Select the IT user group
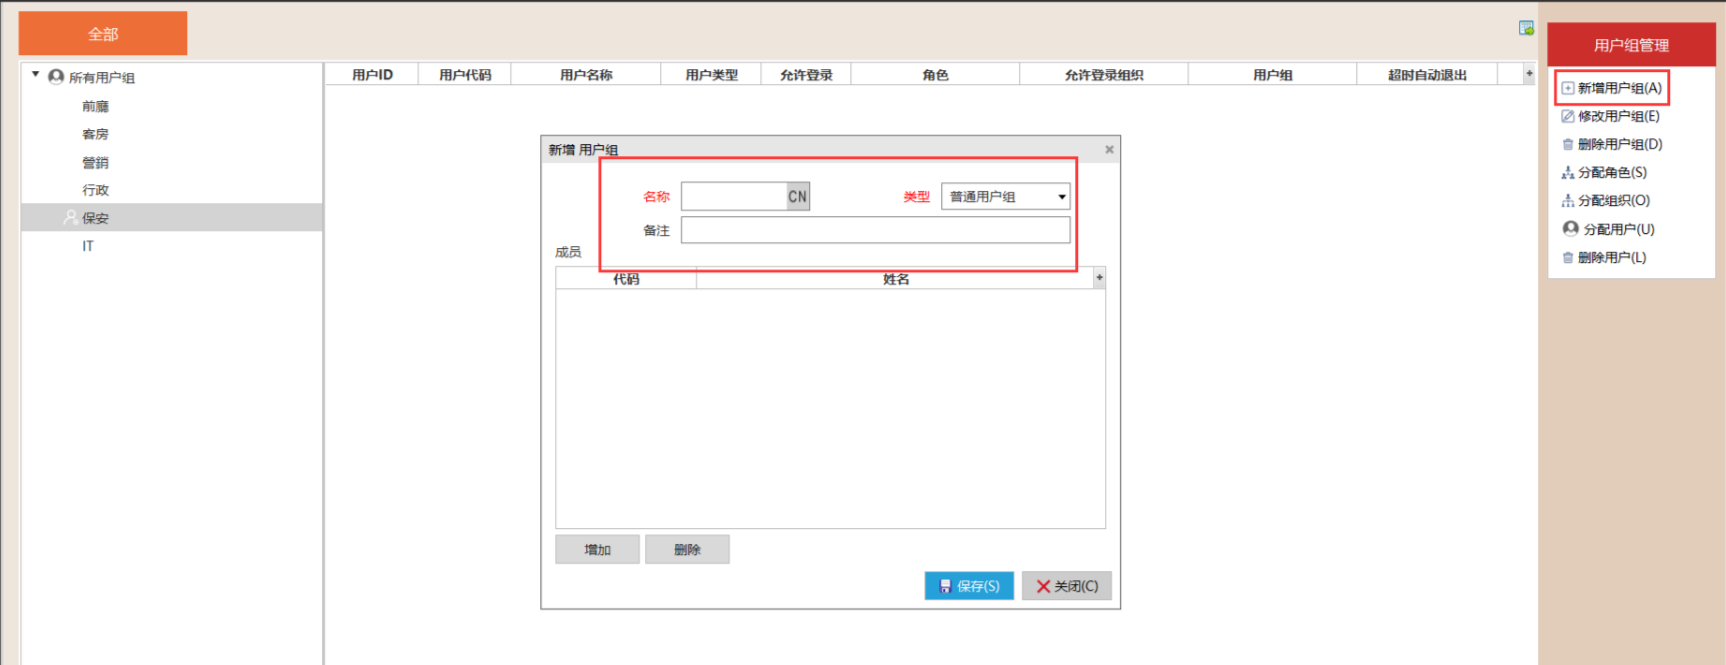 (88, 246)
